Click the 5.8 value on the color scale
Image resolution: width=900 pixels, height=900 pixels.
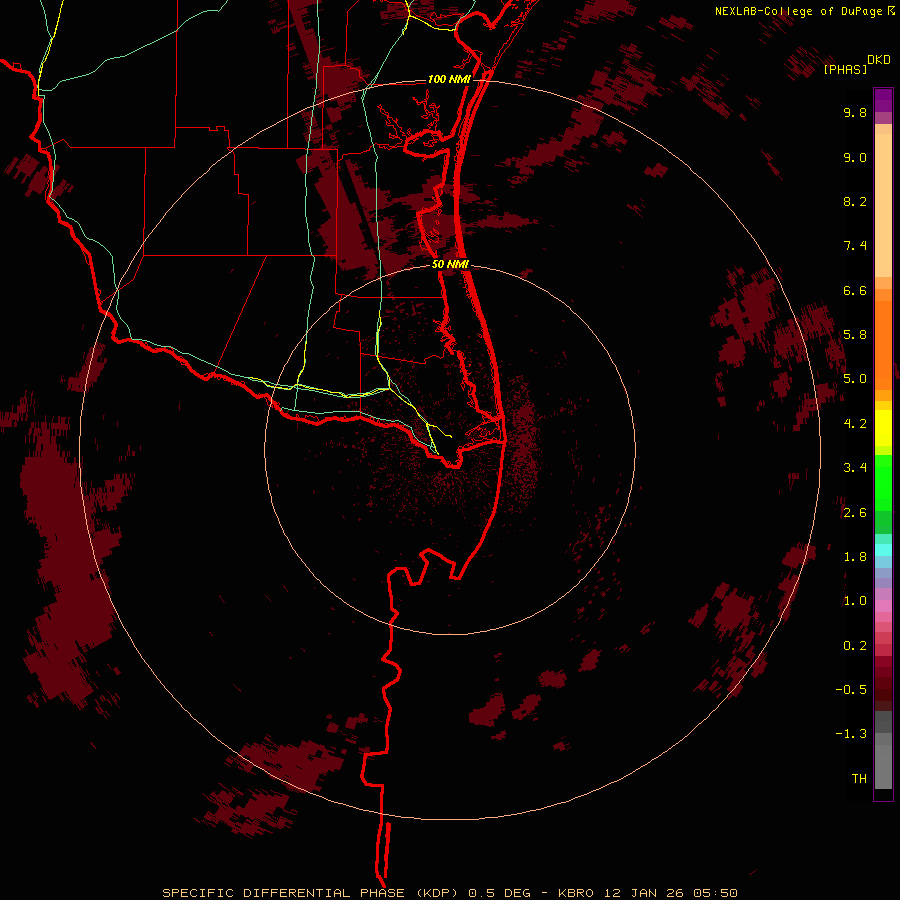pos(855,335)
